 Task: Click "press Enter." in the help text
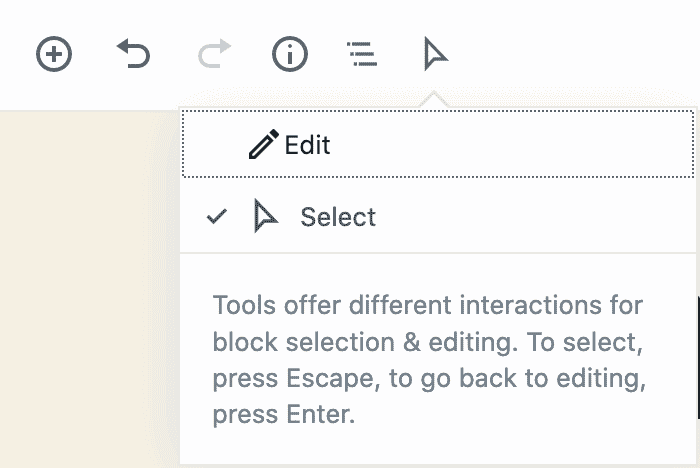point(283,415)
